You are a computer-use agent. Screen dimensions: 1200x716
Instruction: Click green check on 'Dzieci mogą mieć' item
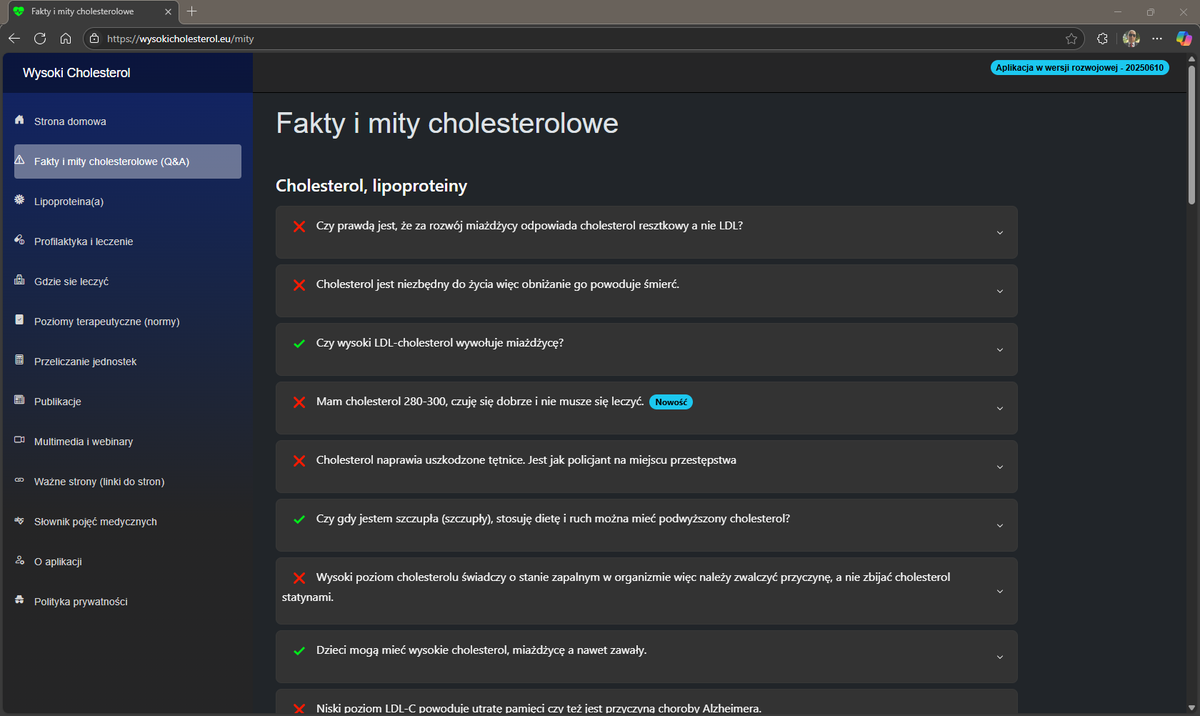click(x=298, y=651)
